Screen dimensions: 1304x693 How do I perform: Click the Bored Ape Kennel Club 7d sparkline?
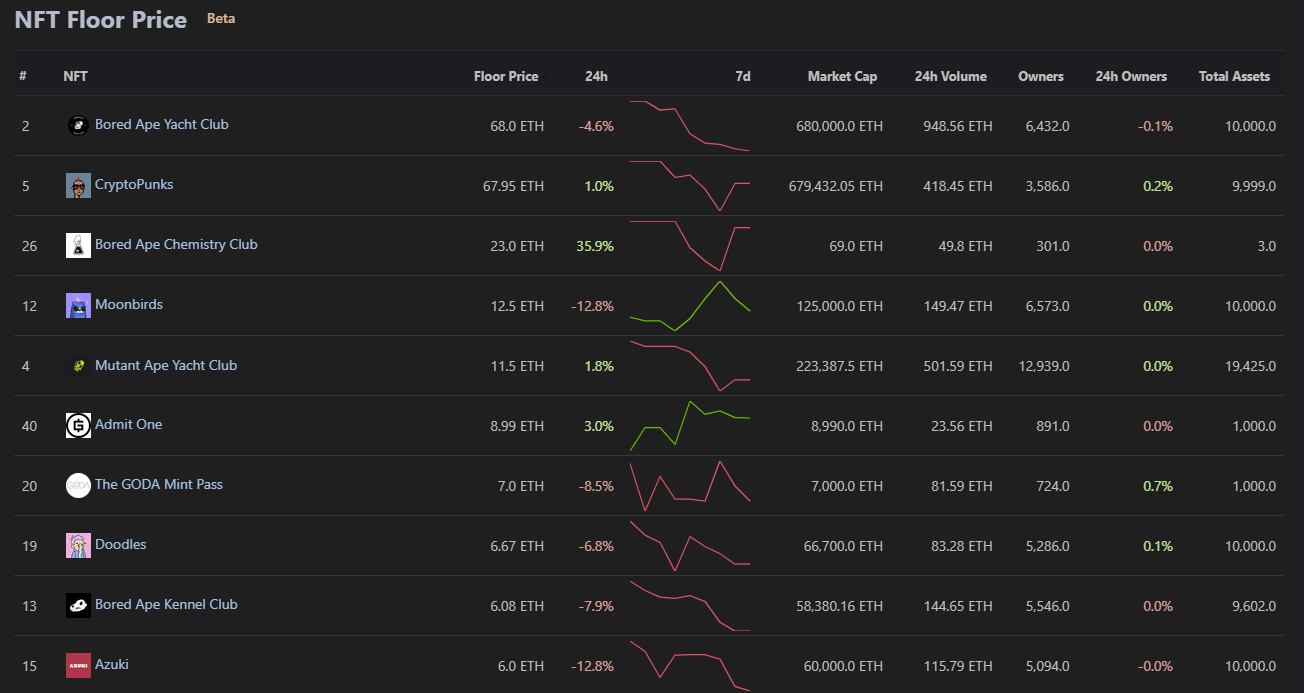click(690, 606)
